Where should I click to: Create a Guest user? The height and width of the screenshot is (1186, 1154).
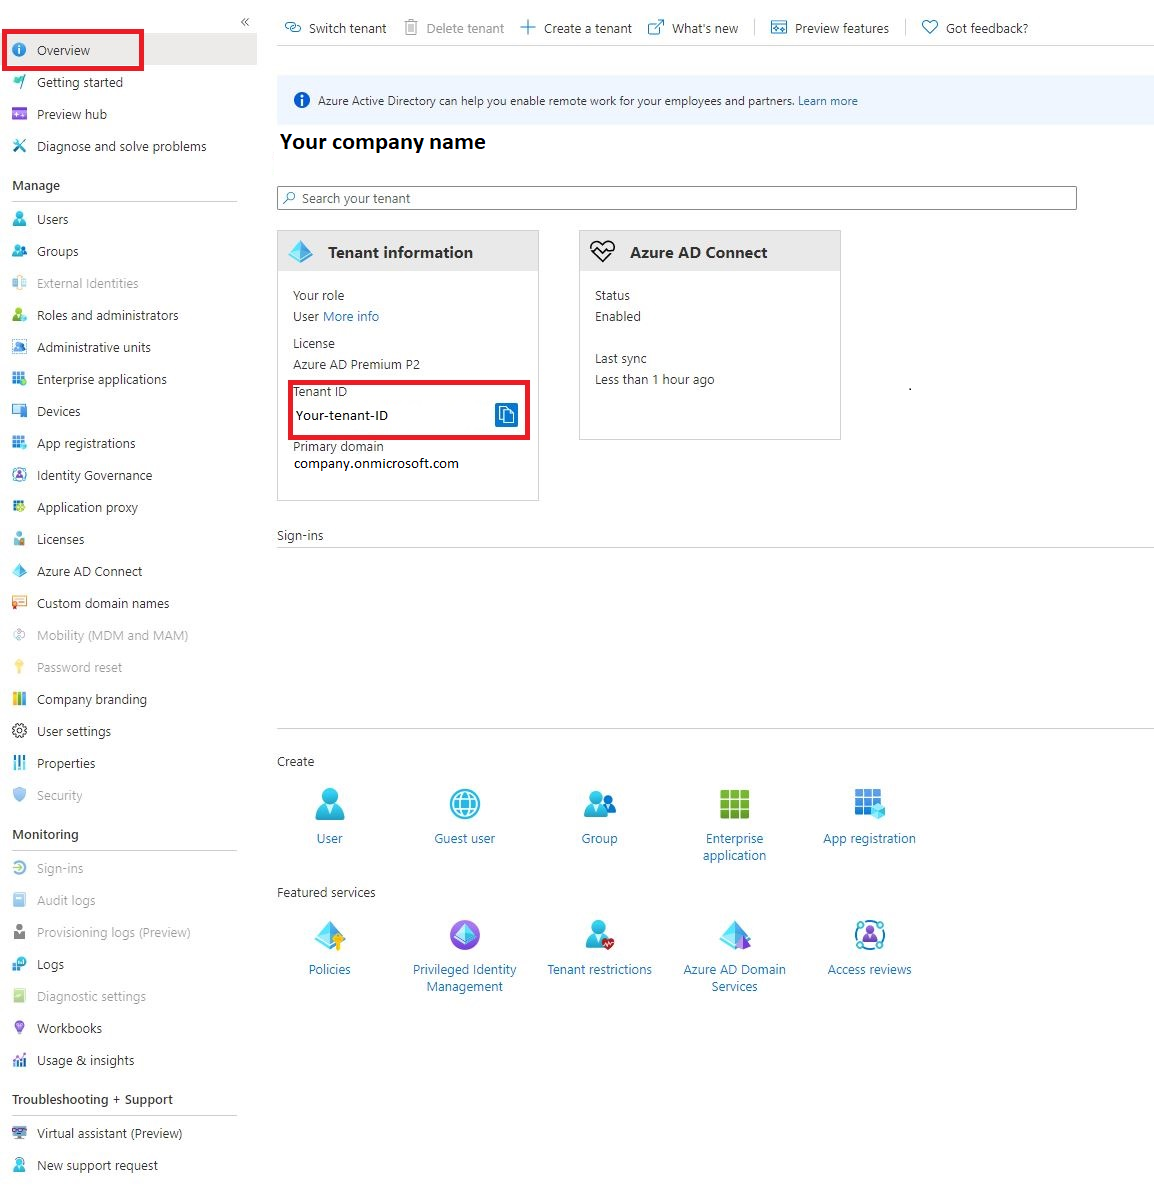[464, 816]
